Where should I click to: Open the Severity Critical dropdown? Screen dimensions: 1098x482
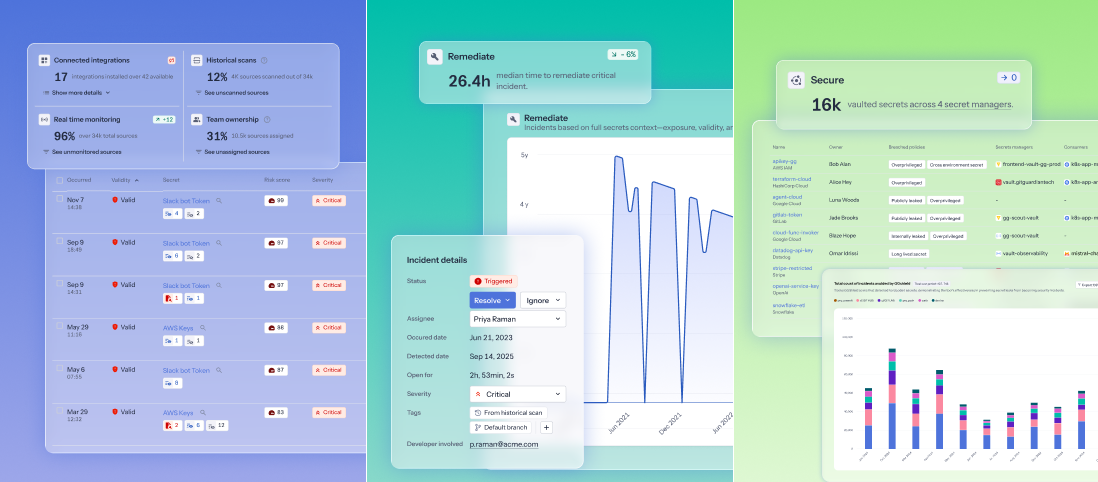click(517, 394)
